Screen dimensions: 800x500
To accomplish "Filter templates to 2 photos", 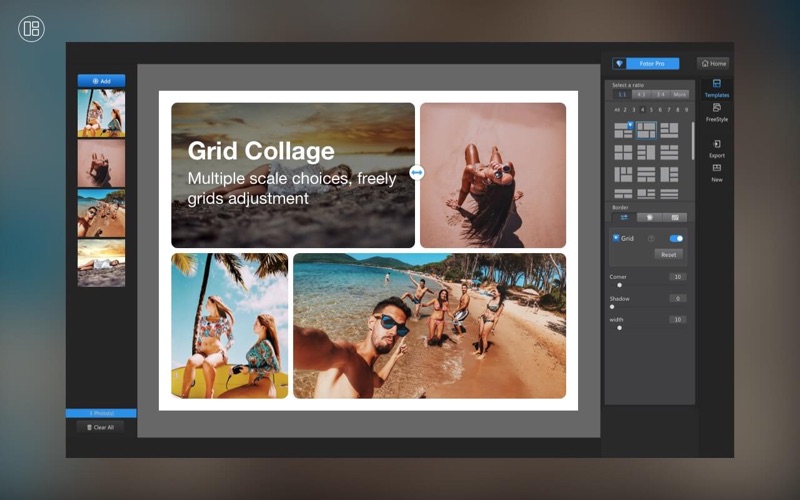I will 625,110.
